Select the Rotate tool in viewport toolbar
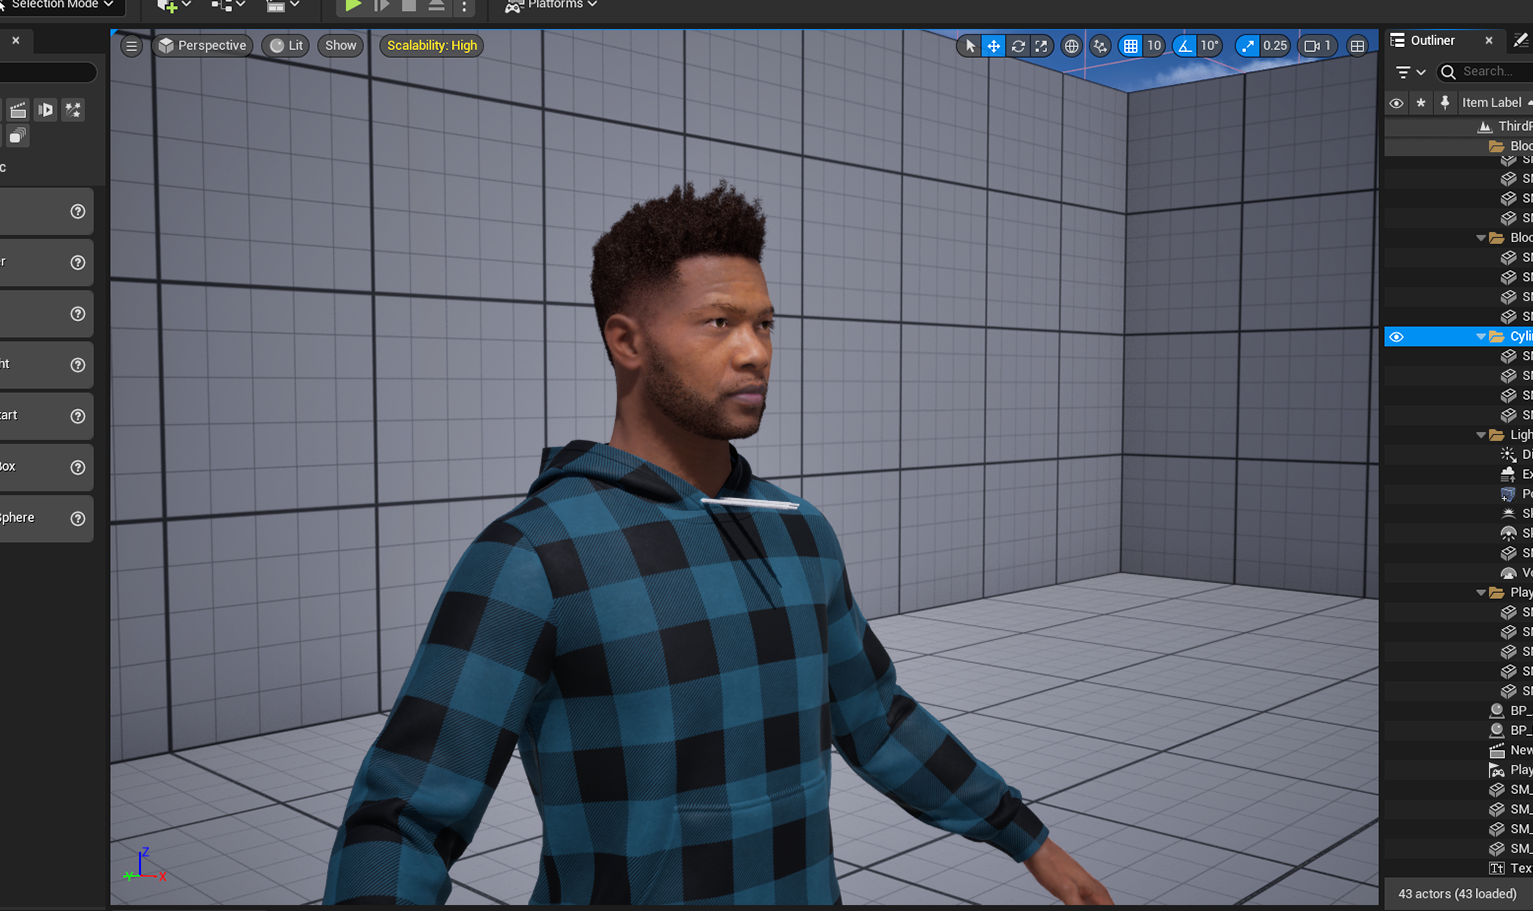 tap(1017, 45)
